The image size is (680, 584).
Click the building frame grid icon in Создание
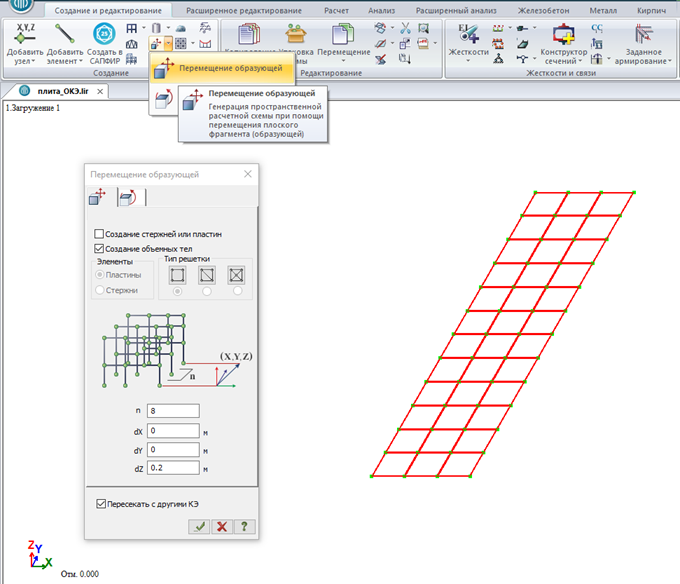(131, 59)
